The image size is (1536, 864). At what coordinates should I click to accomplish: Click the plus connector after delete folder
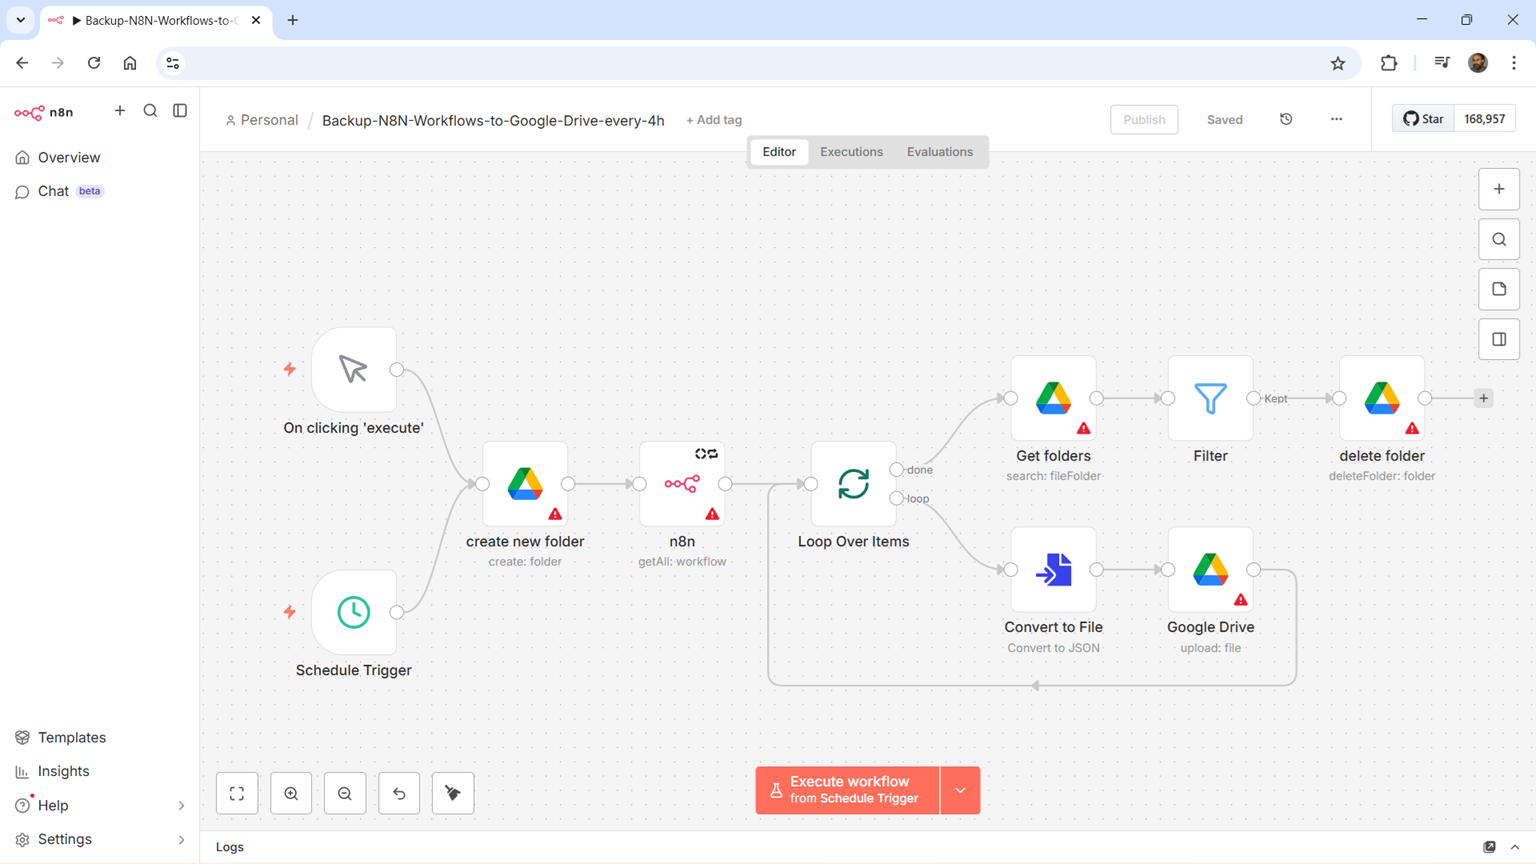(x=1484, y=398)
